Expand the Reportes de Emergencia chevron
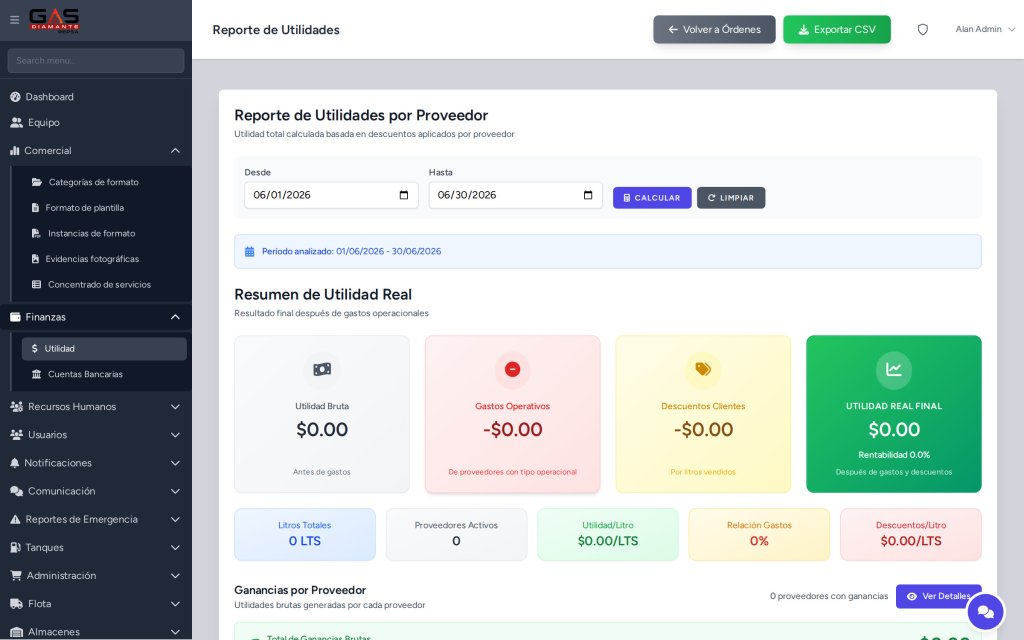The width and height of the screenshot is (1024, 640). (x=175, y=519)
